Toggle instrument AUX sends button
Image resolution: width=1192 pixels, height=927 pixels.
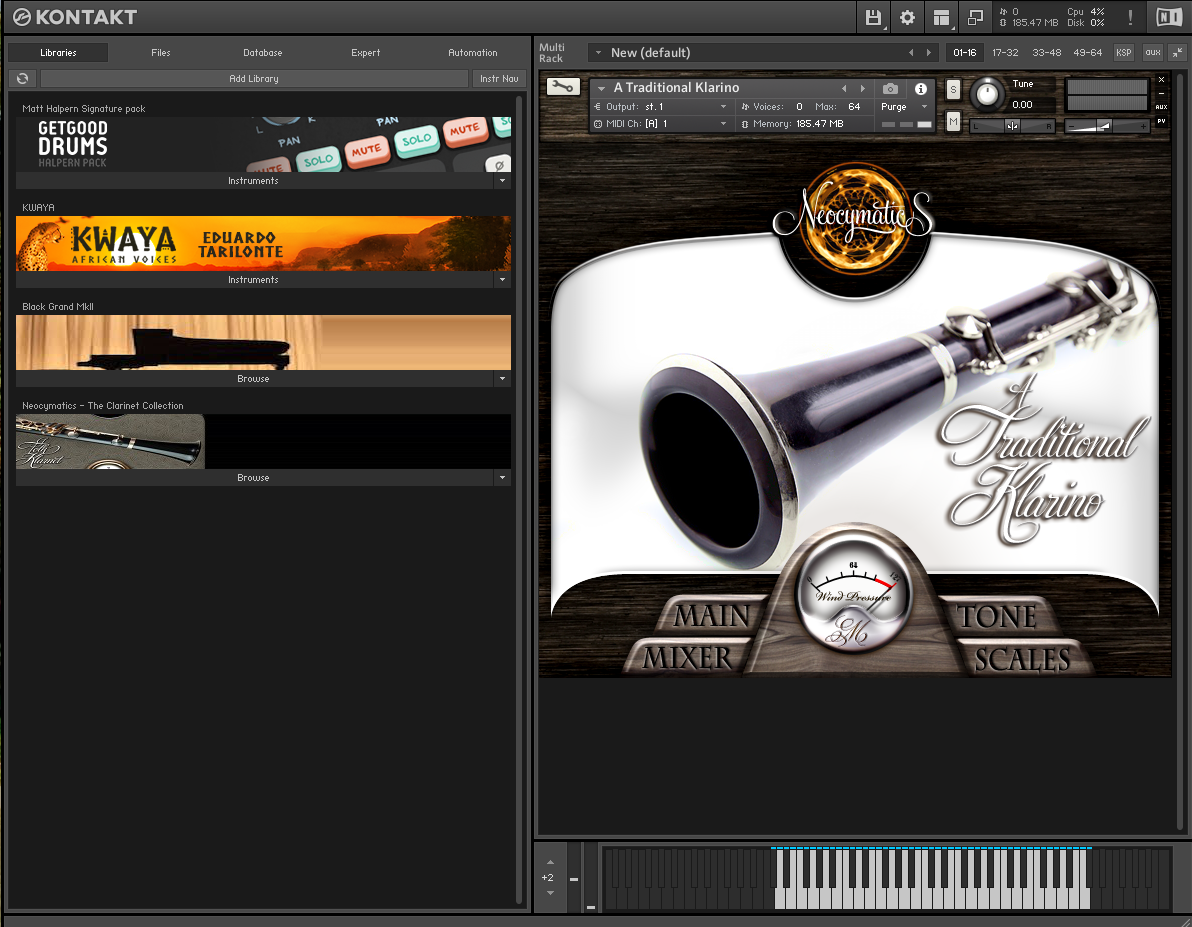tap(1162, 107)
